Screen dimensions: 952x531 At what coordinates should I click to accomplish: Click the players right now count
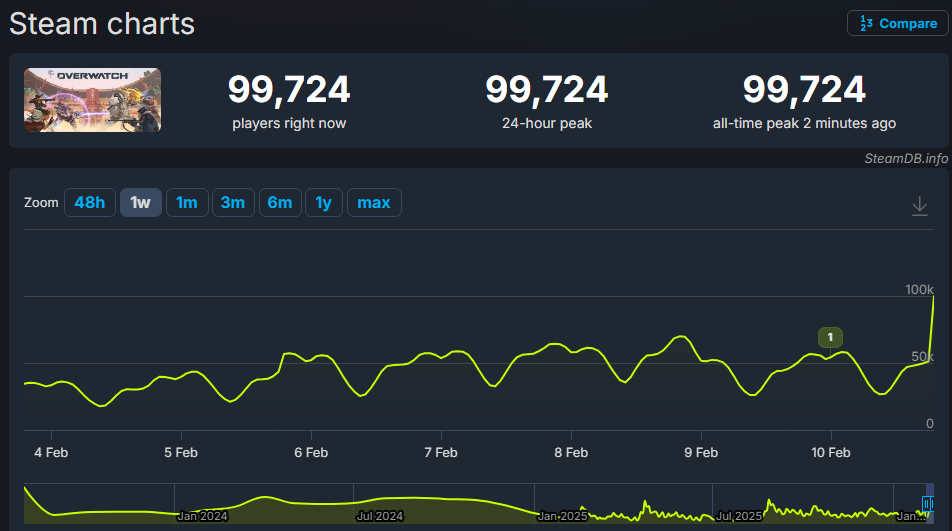289,89
